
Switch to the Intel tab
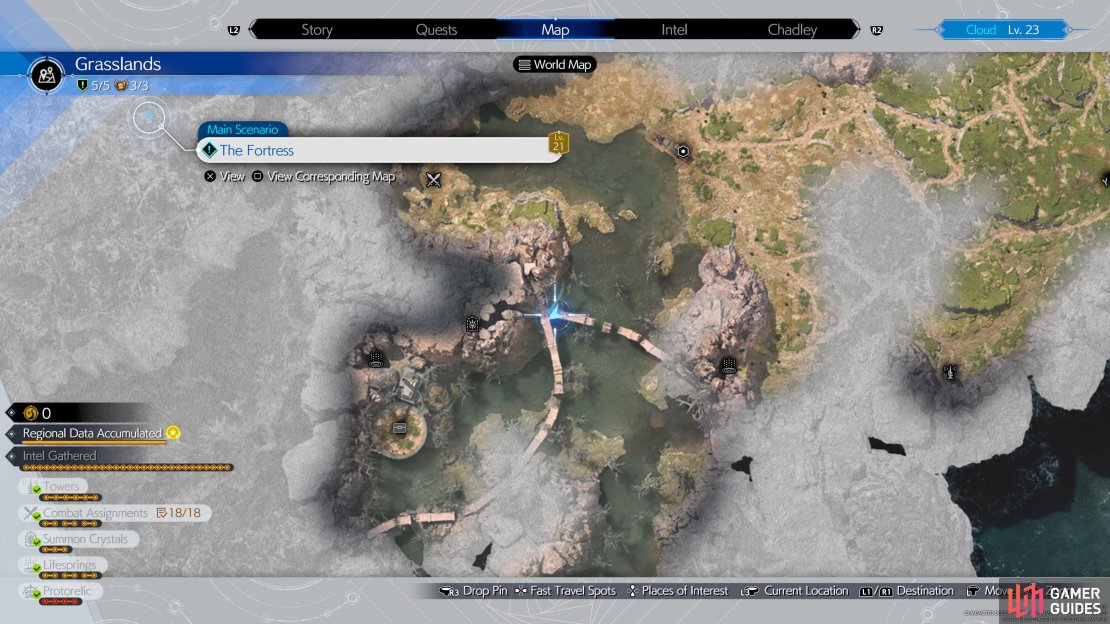click(x=674, y=30)
